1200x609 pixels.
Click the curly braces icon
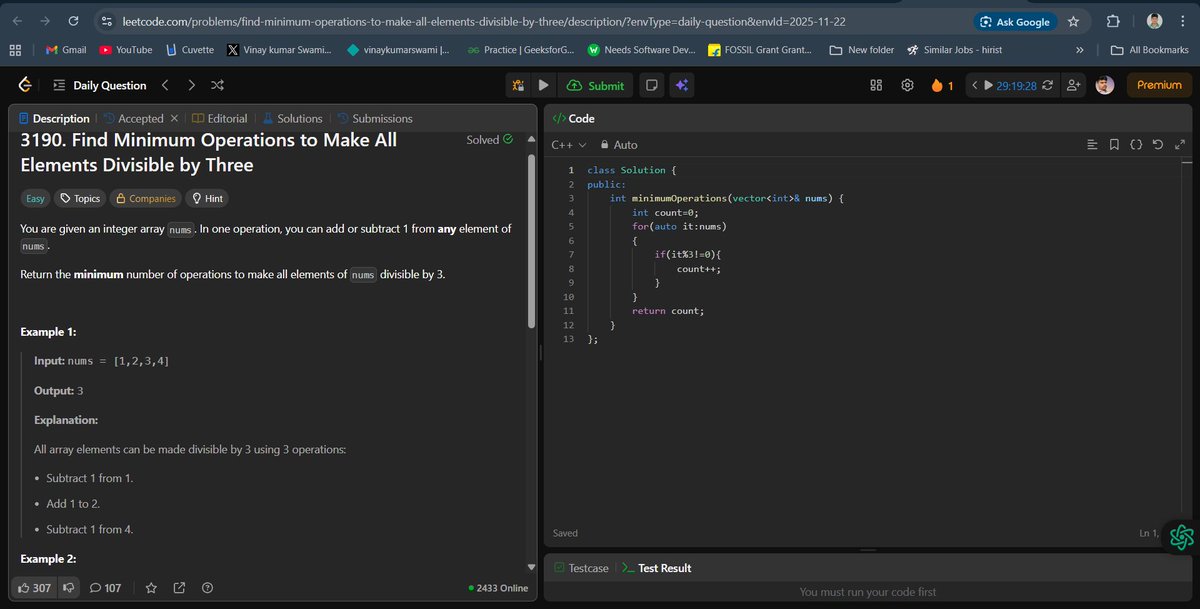pos(1136,145)
